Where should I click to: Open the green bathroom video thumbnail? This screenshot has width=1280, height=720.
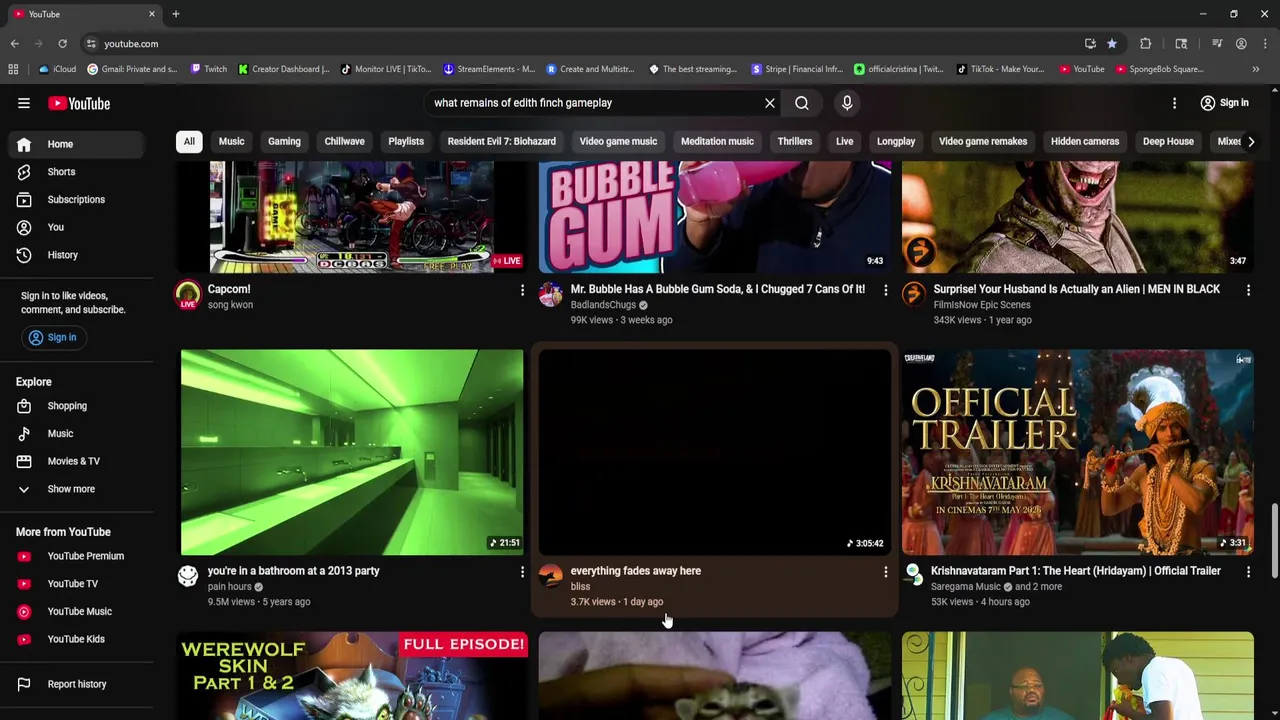pyautogui.click(x=352, y=452)
